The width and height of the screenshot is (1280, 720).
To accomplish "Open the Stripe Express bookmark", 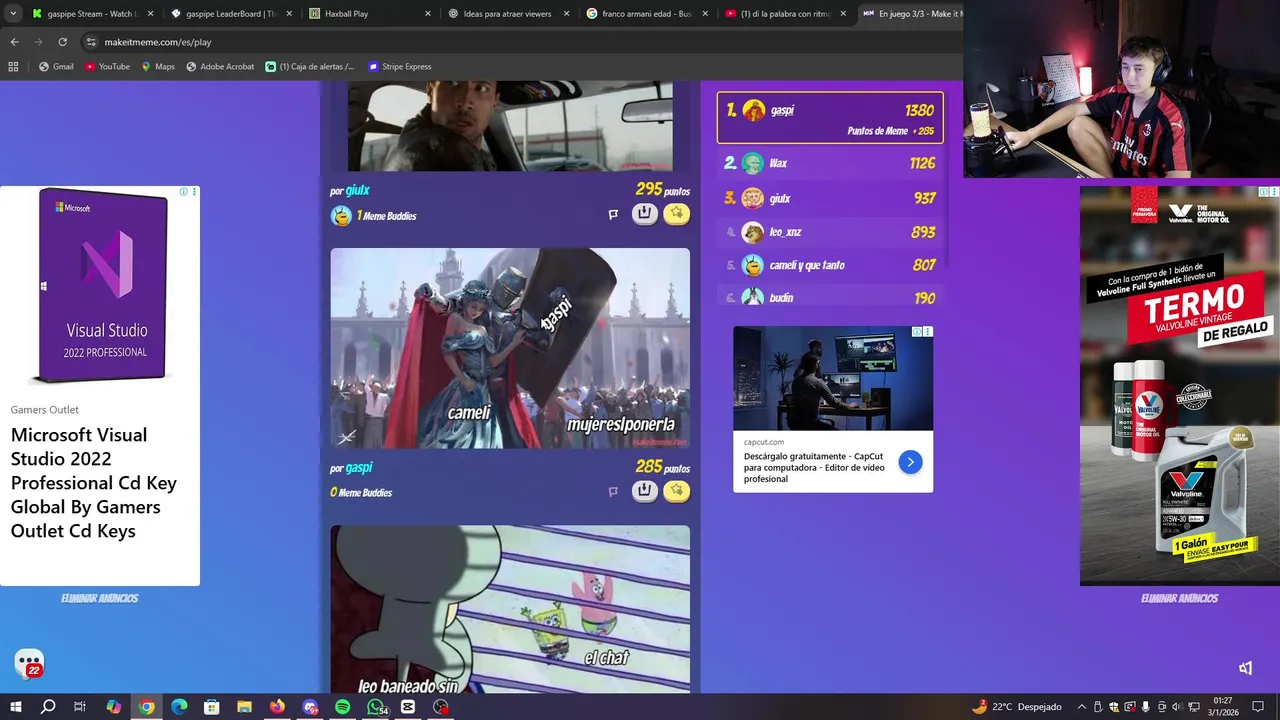I will (400, 67).
